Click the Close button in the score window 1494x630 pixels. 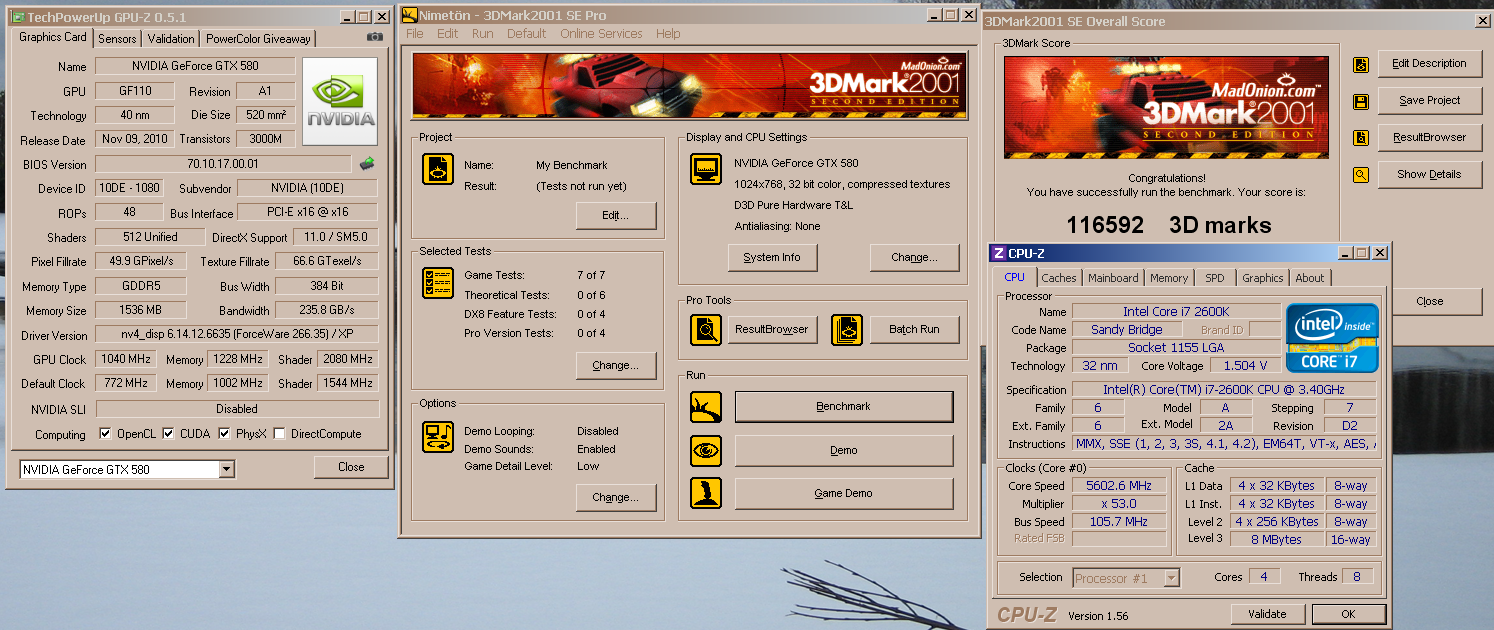coord(1430,301)
